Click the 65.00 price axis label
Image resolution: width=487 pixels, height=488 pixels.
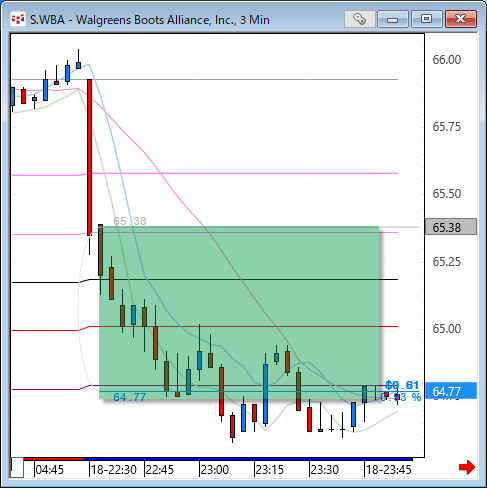pyautogui.click(x=447, y=329)
